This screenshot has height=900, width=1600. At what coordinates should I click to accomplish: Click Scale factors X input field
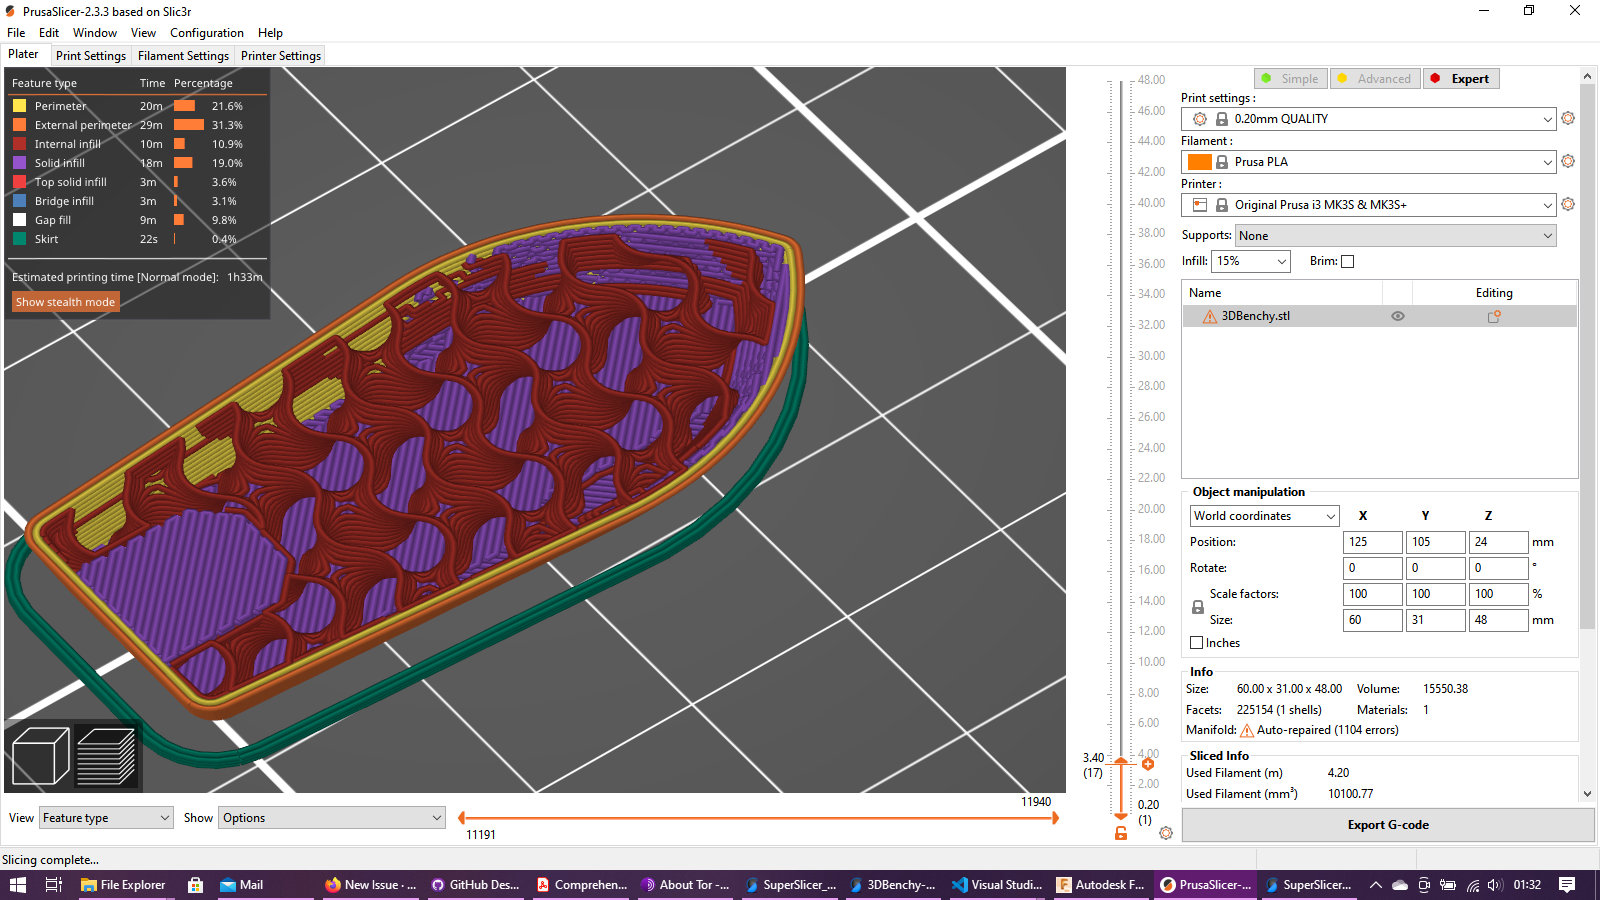(x=1373, y=594)
